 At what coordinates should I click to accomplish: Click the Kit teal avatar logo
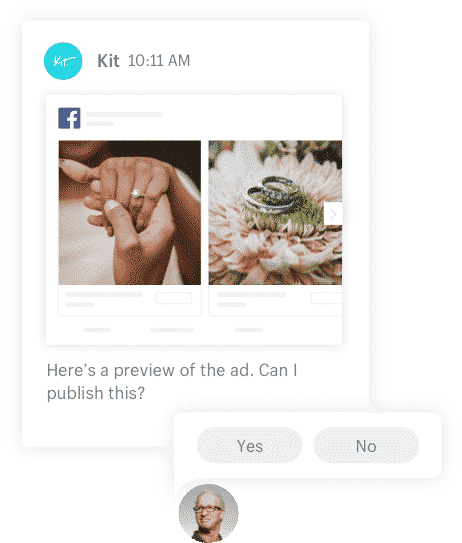point(63,61)
